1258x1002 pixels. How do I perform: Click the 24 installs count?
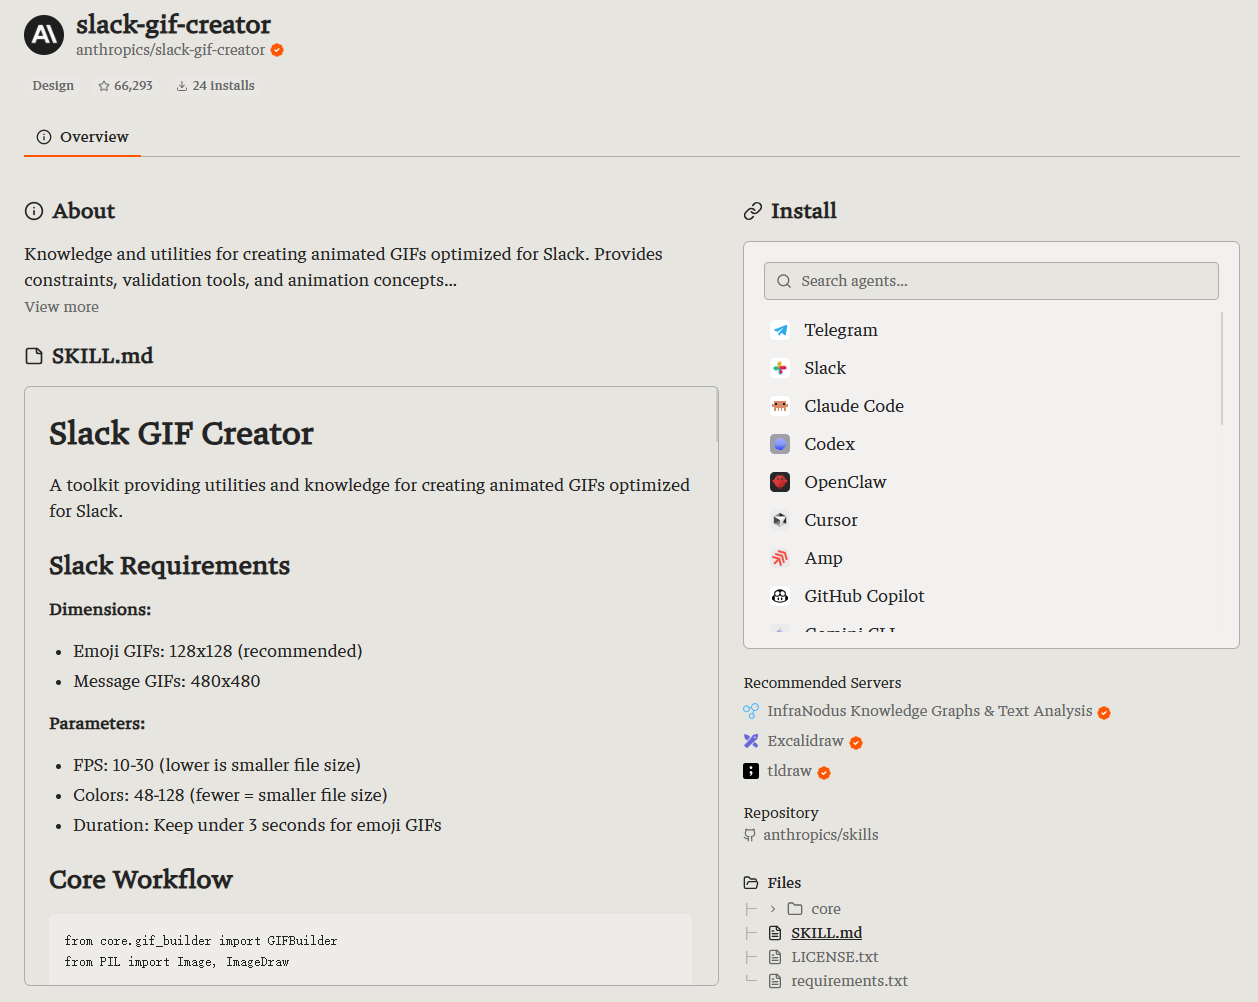224,86
